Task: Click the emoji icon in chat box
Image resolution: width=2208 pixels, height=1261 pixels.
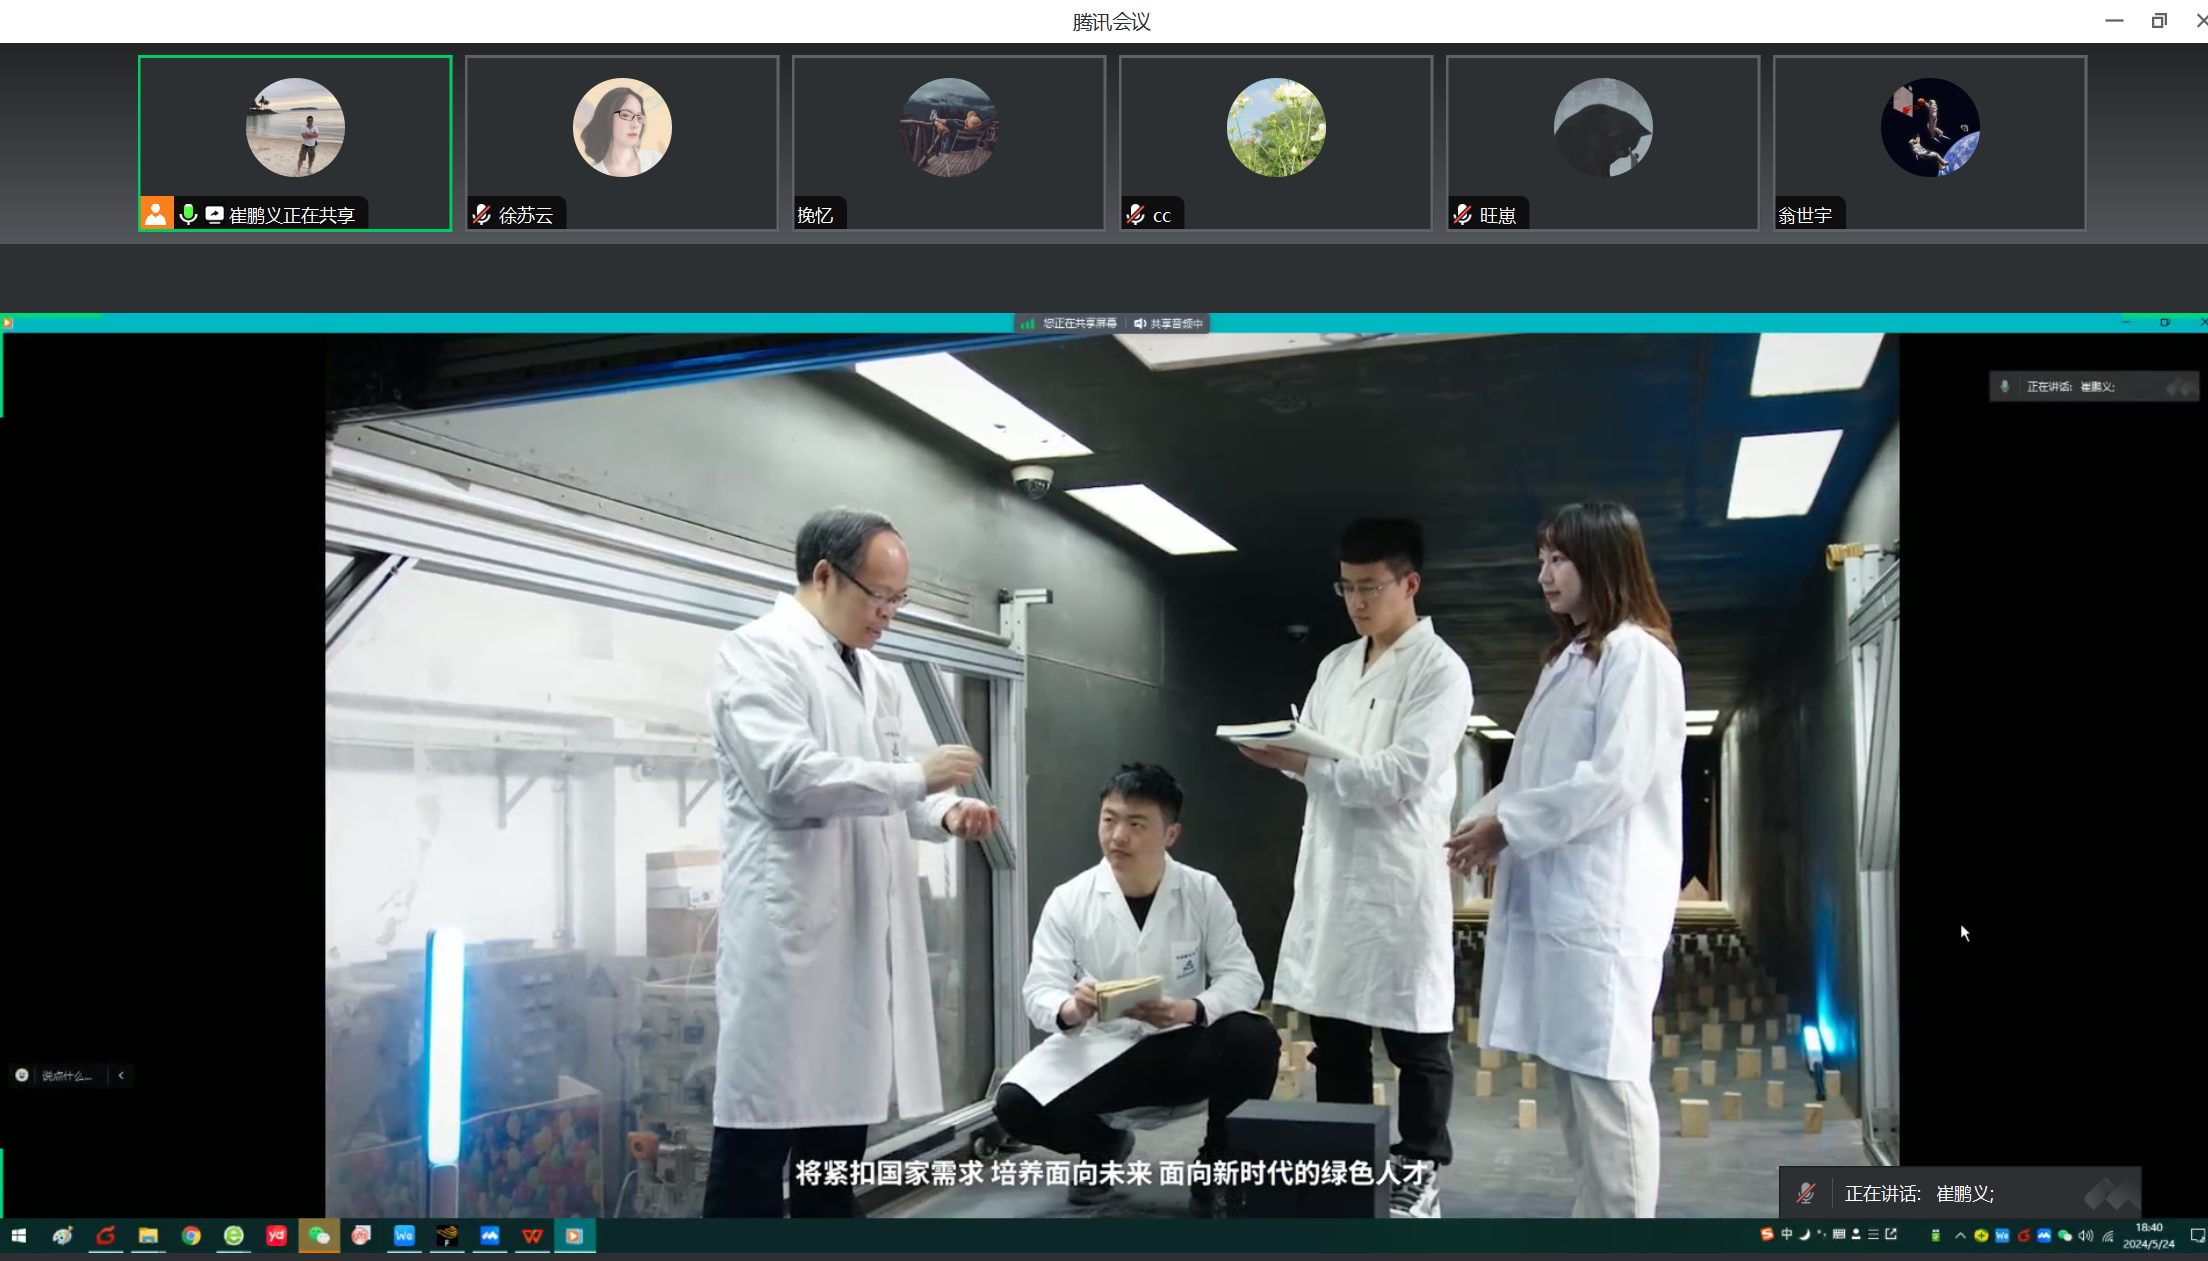Action: 22,1076
